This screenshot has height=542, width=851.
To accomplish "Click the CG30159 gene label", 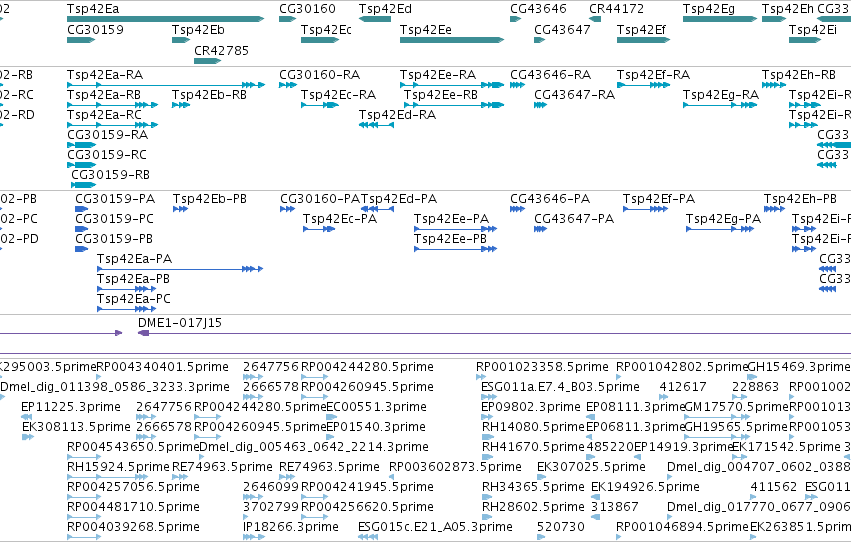I will click(95, 30).
